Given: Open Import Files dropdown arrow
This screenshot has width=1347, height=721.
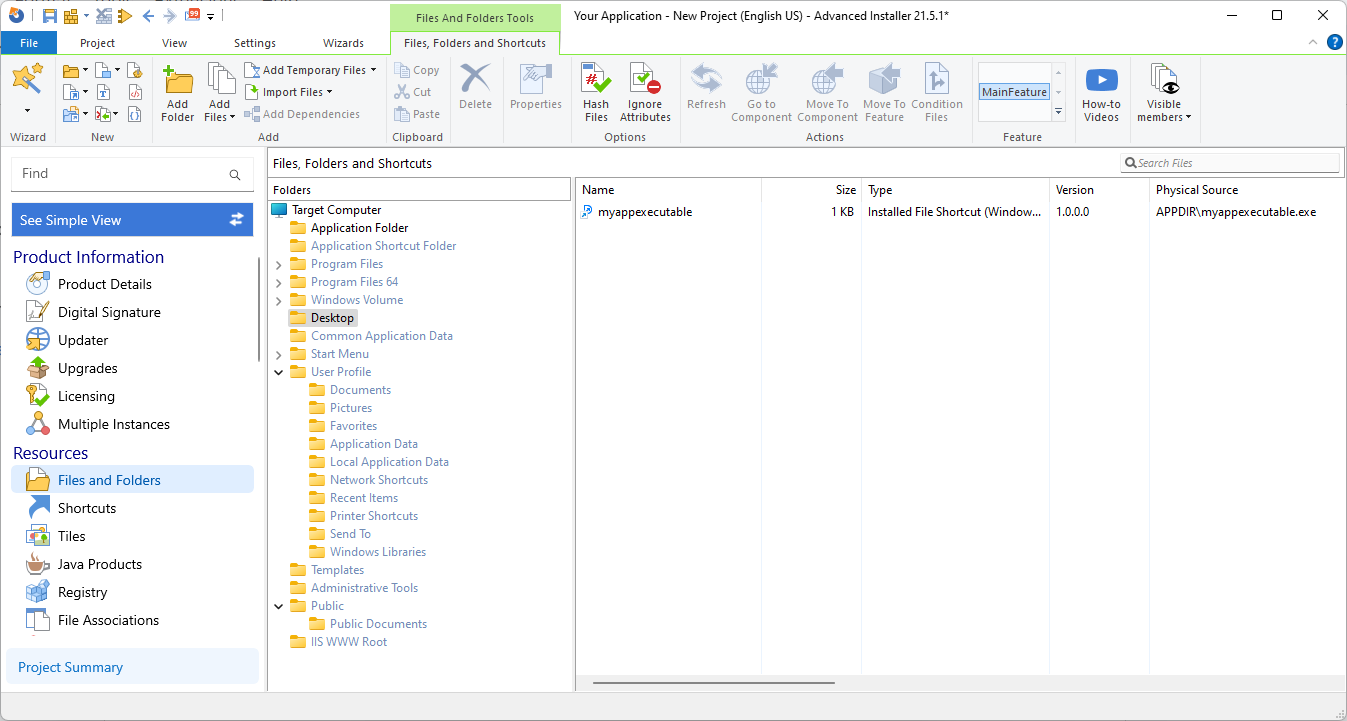Looking at the screenshot, I should [330, 92].
